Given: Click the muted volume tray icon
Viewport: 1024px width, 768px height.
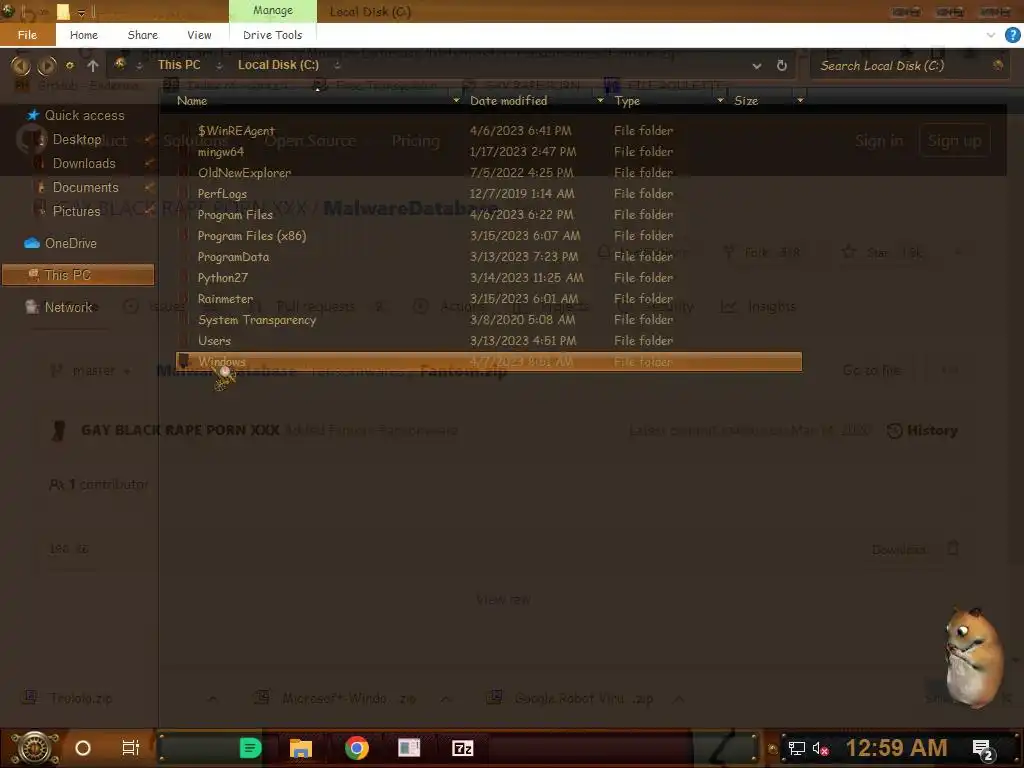Looking at the screenshot, I should pyautogui.click(x=820, y=748).
